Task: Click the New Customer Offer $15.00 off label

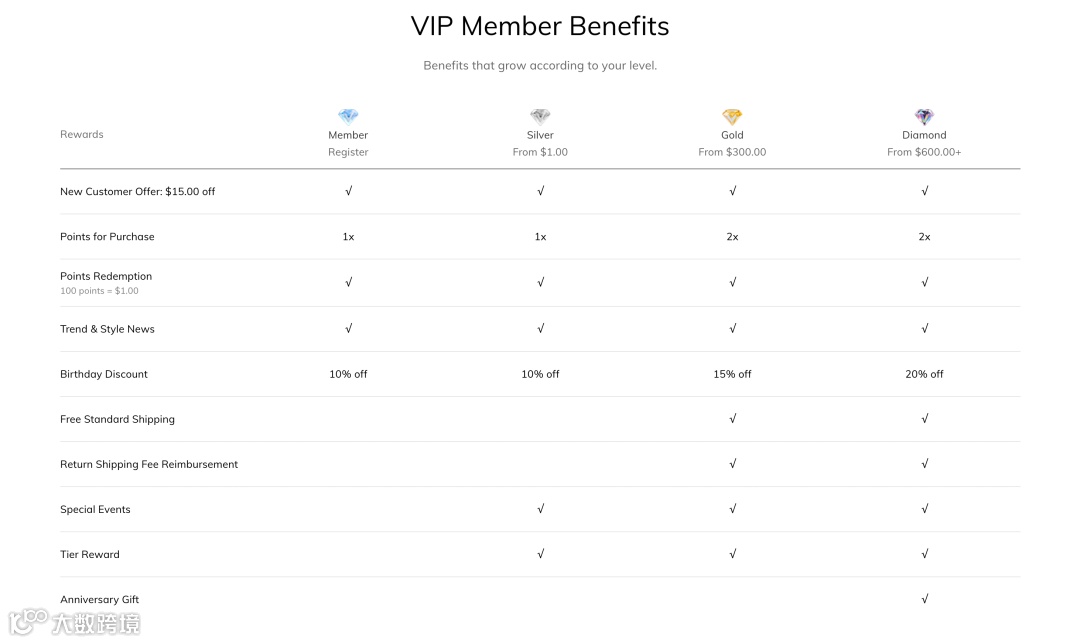Action: (x=138, y=191)
